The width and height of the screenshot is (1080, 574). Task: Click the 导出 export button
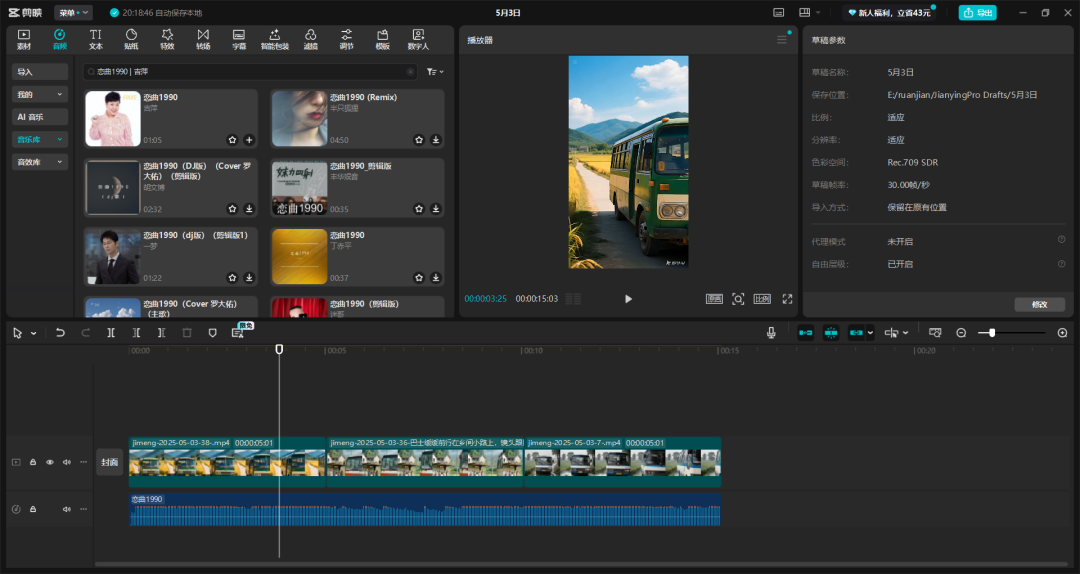click(977, 13)
